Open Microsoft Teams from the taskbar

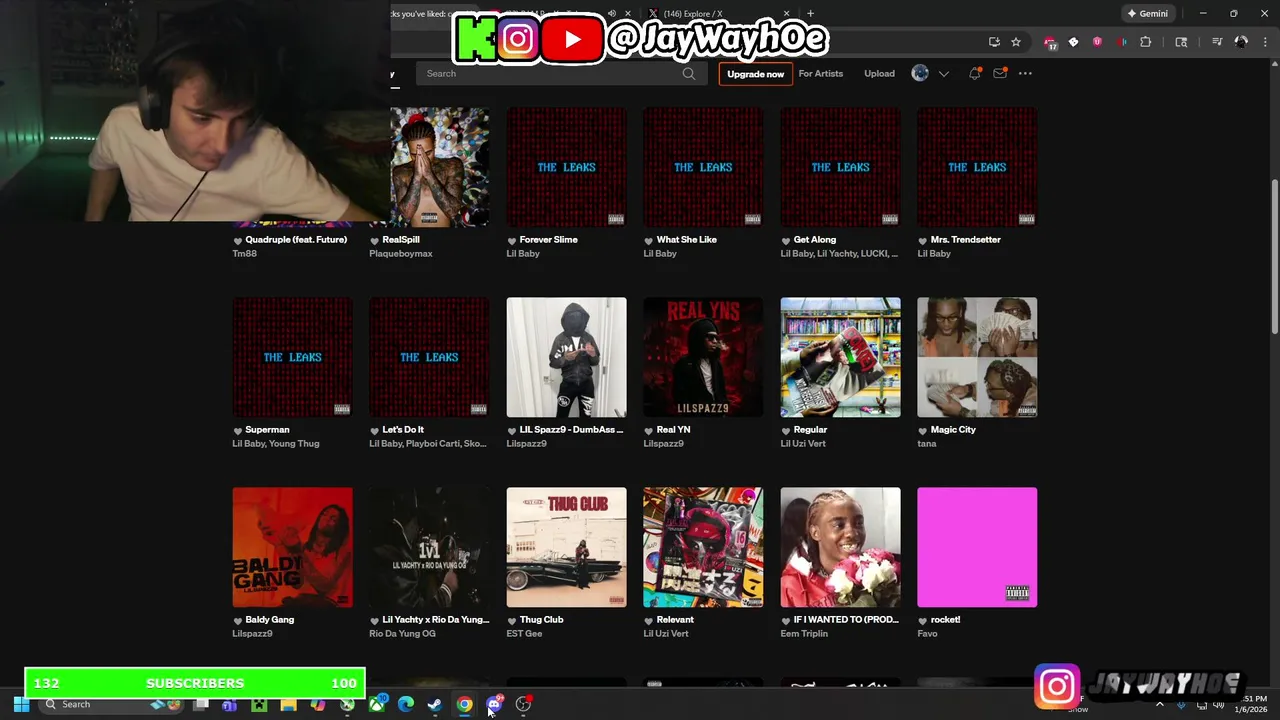click(229, 704)
